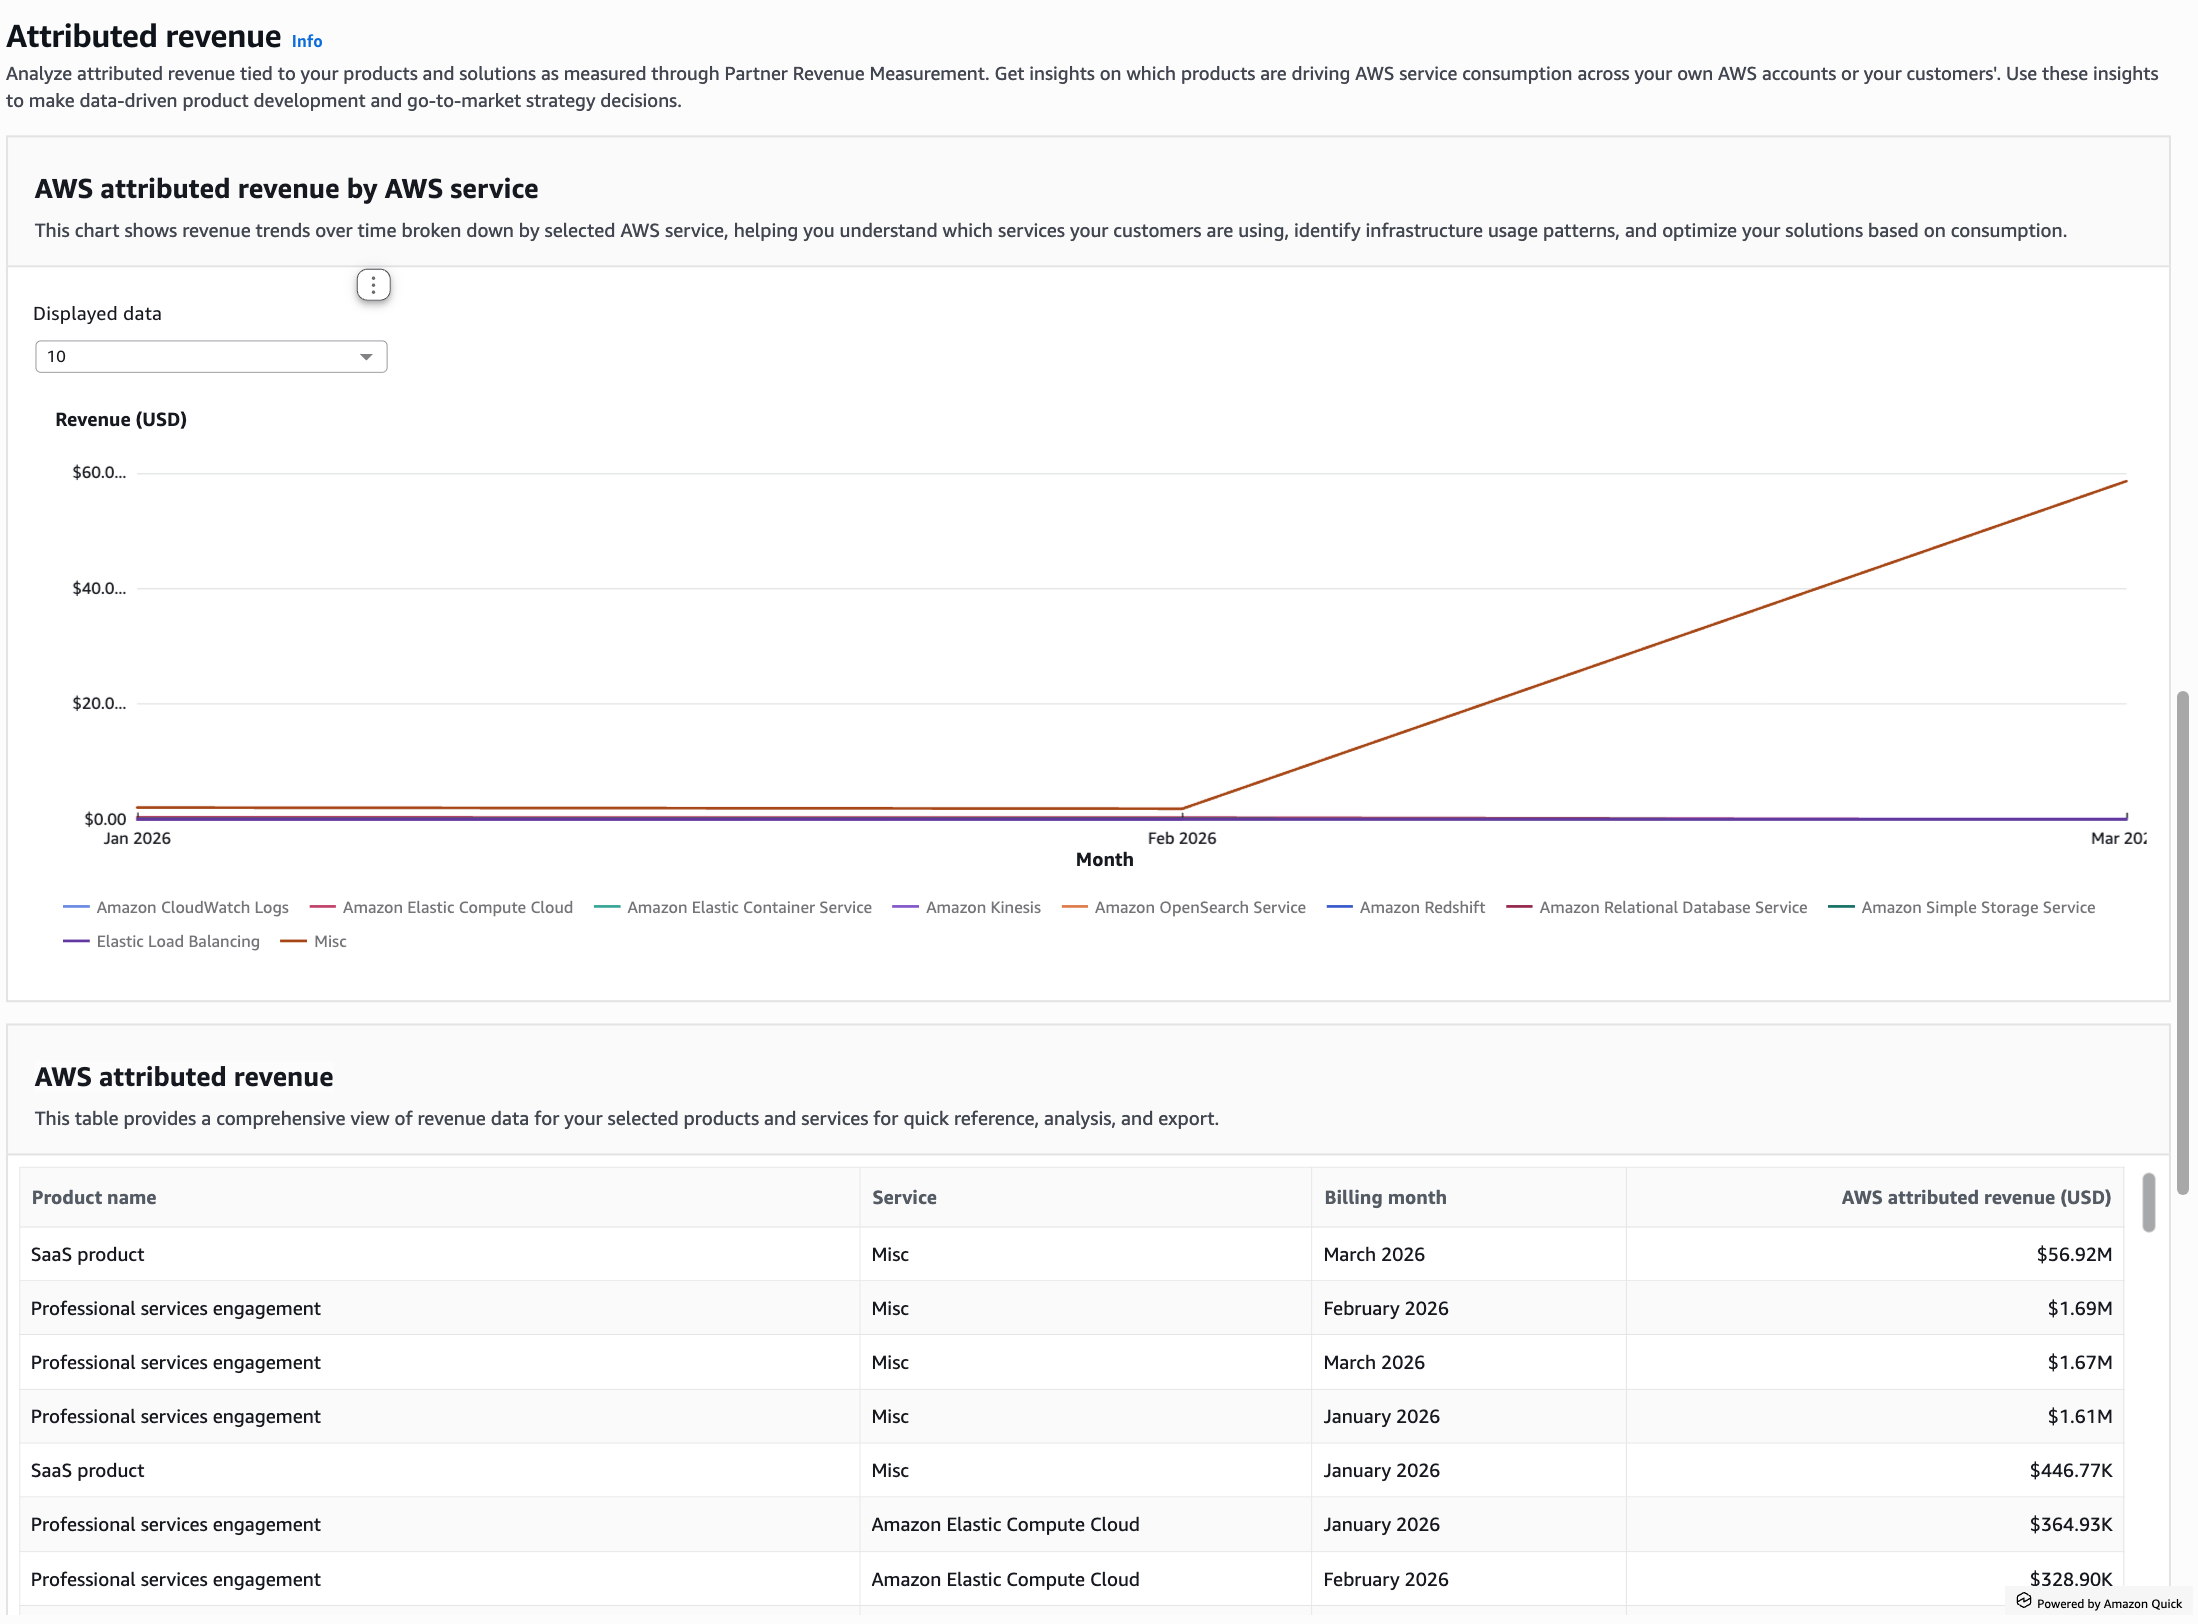The image size is (2198, 1624).
Task: Click the Powered by Amazon Quick badge icon
Action: point(2024,1601)
